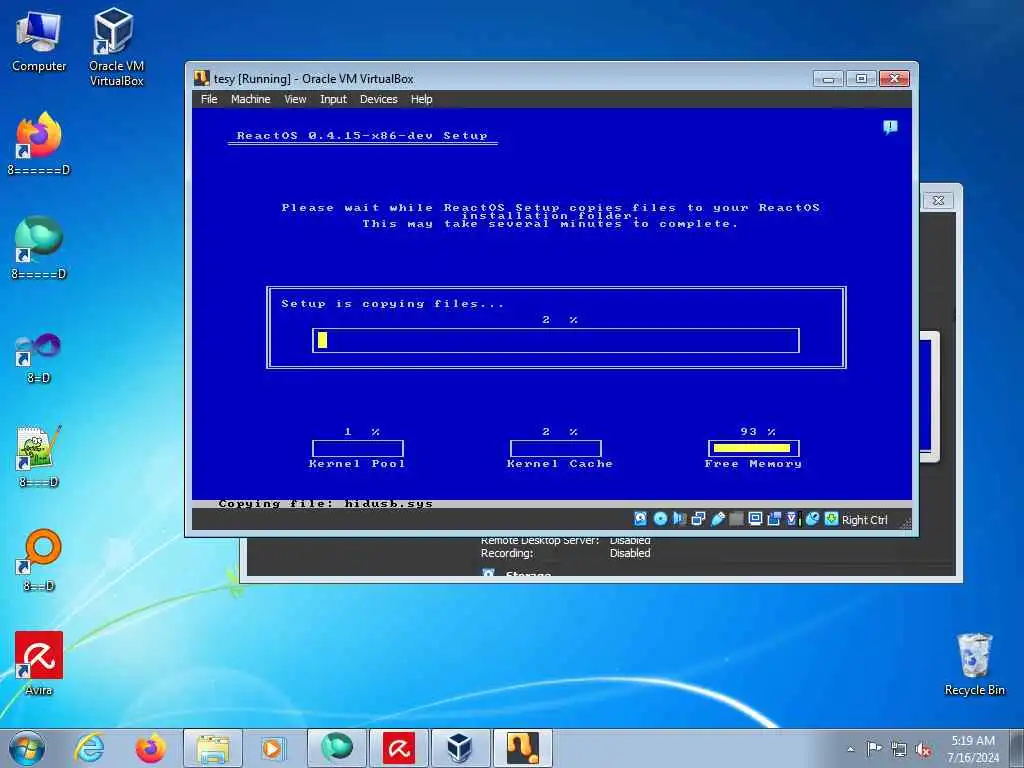Click the keyboard capture green arrow icon
The image size is (1024, 768).
coord(831,519)
